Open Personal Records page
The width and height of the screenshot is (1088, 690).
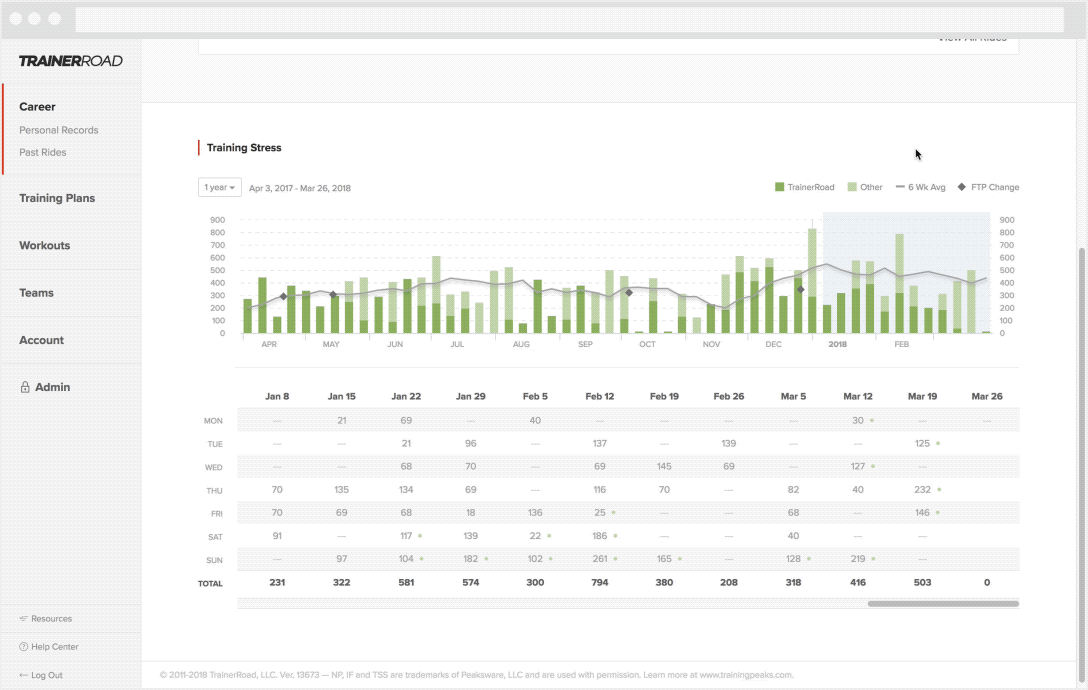pyautogui.click(x=59, y=131)
